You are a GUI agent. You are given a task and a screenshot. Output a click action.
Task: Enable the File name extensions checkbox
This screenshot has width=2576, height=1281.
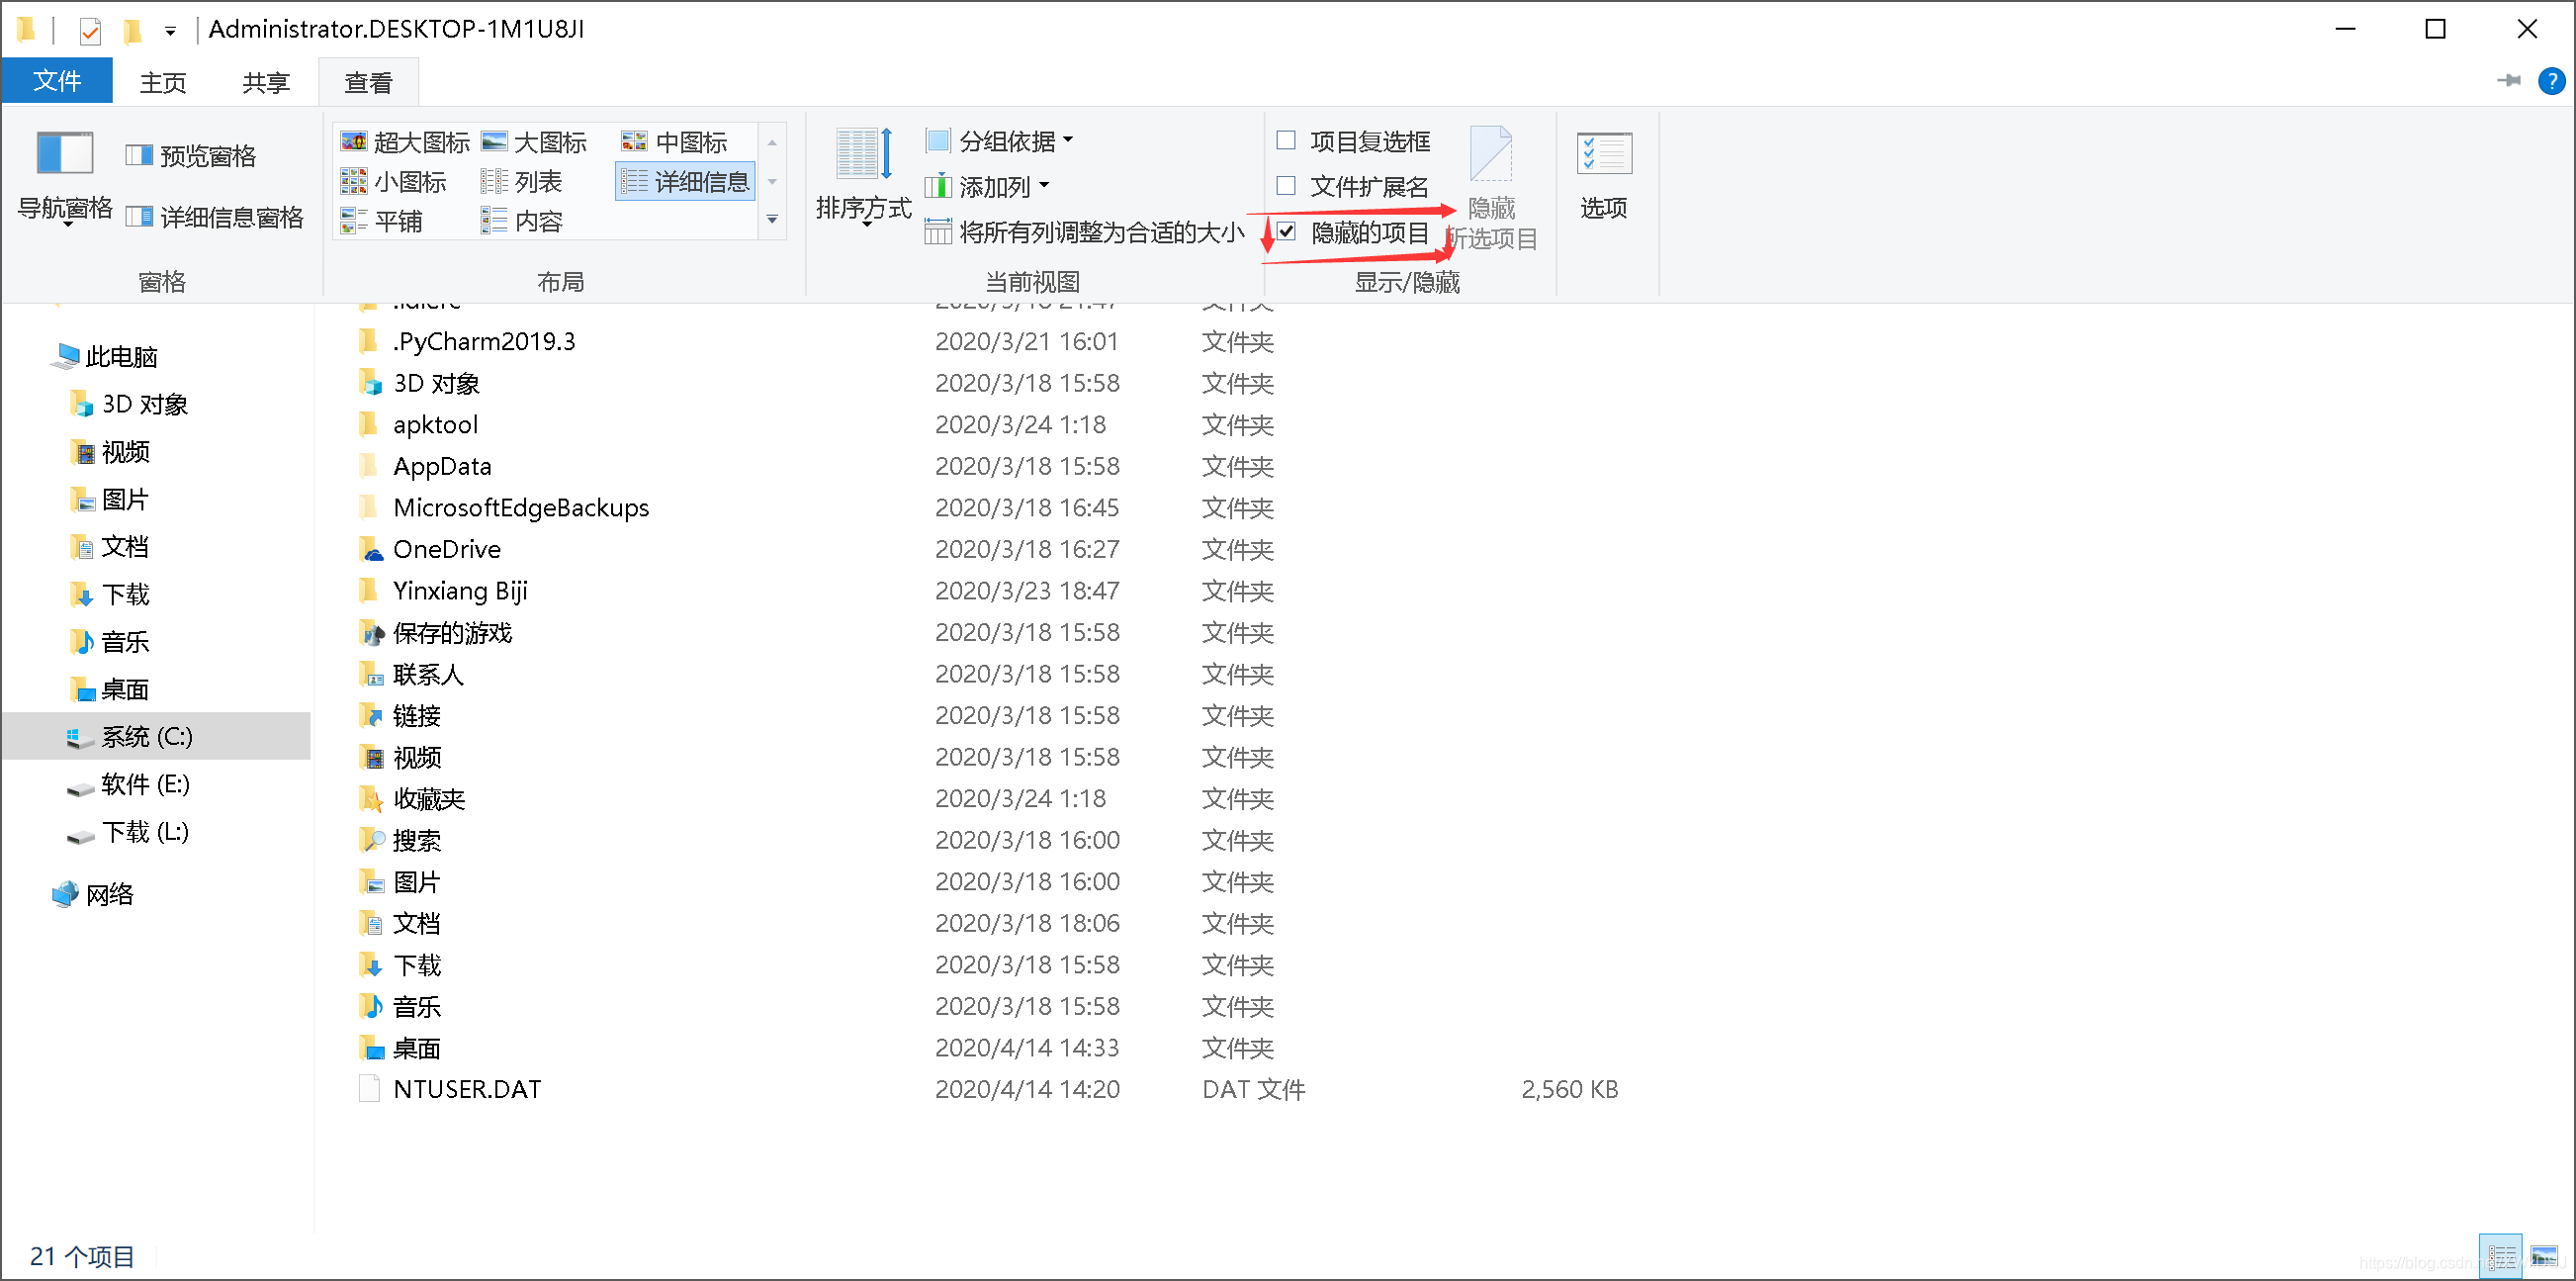pyautogui.click(x=1286, y=186)
